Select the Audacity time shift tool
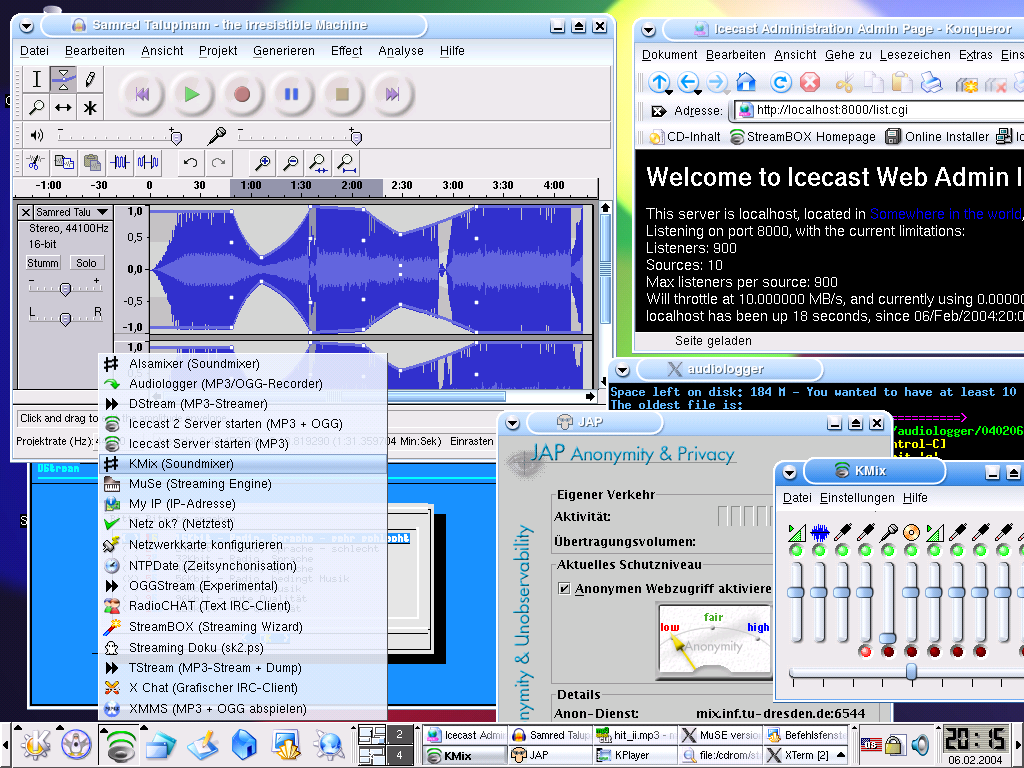The image size is (1024, 768). (63, 107)
